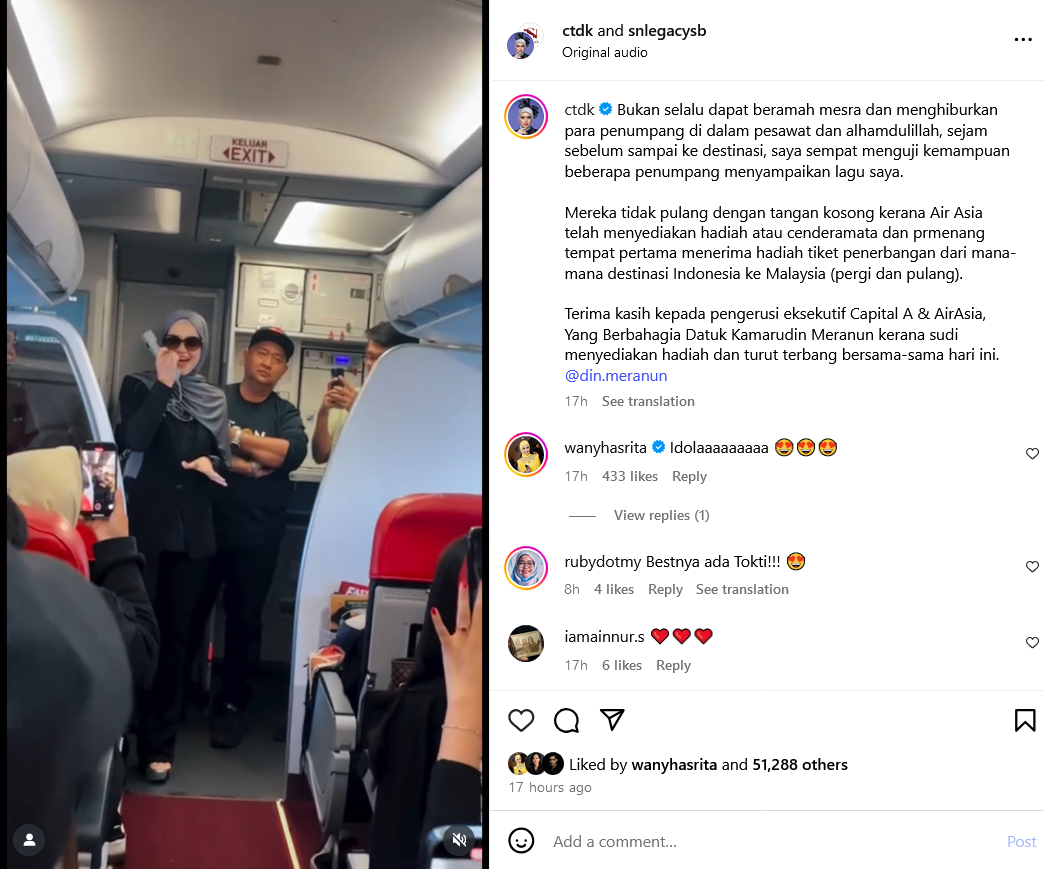Reply to wanyhasrita's comment

(x=689, y=476)
